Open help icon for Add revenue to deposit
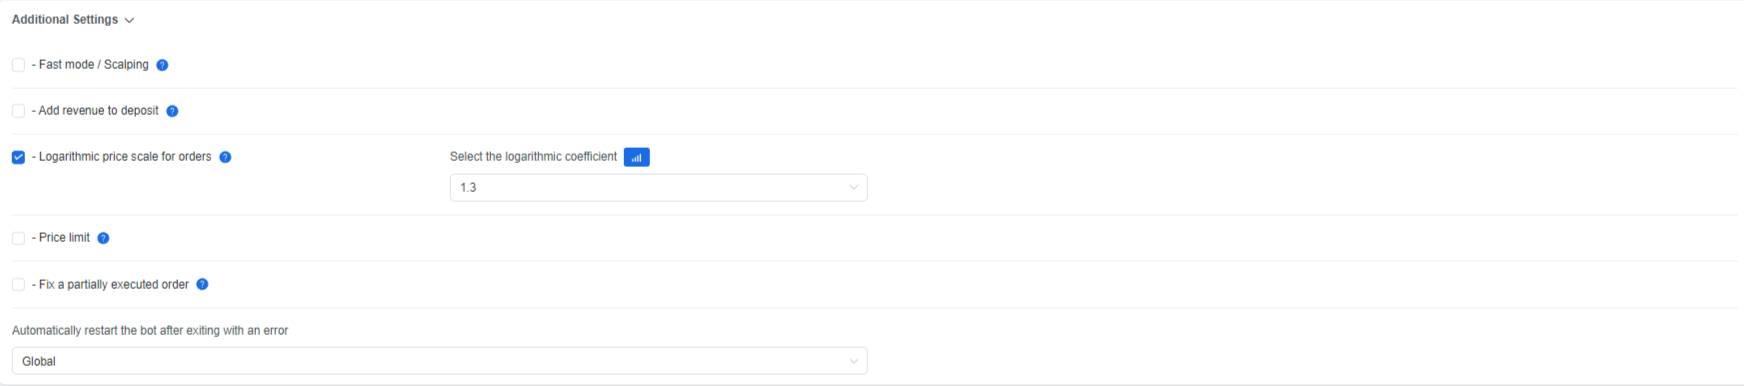 [172, 111]
